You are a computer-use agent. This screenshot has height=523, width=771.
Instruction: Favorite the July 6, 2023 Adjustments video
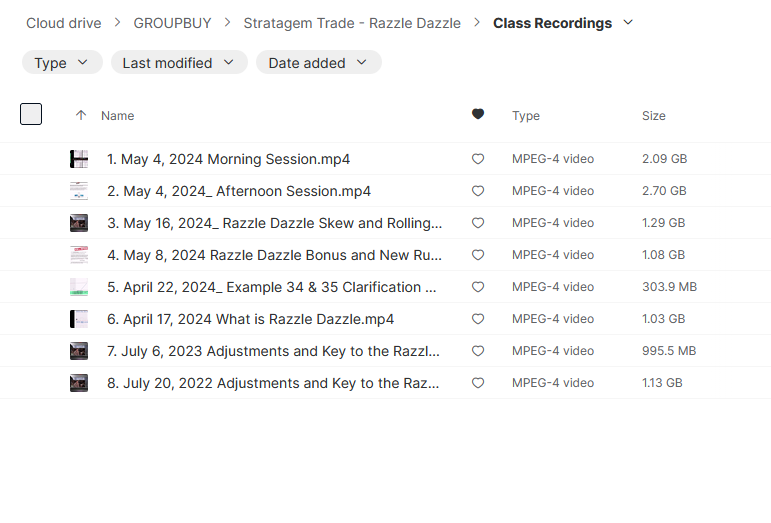click(x=478, y=351)
